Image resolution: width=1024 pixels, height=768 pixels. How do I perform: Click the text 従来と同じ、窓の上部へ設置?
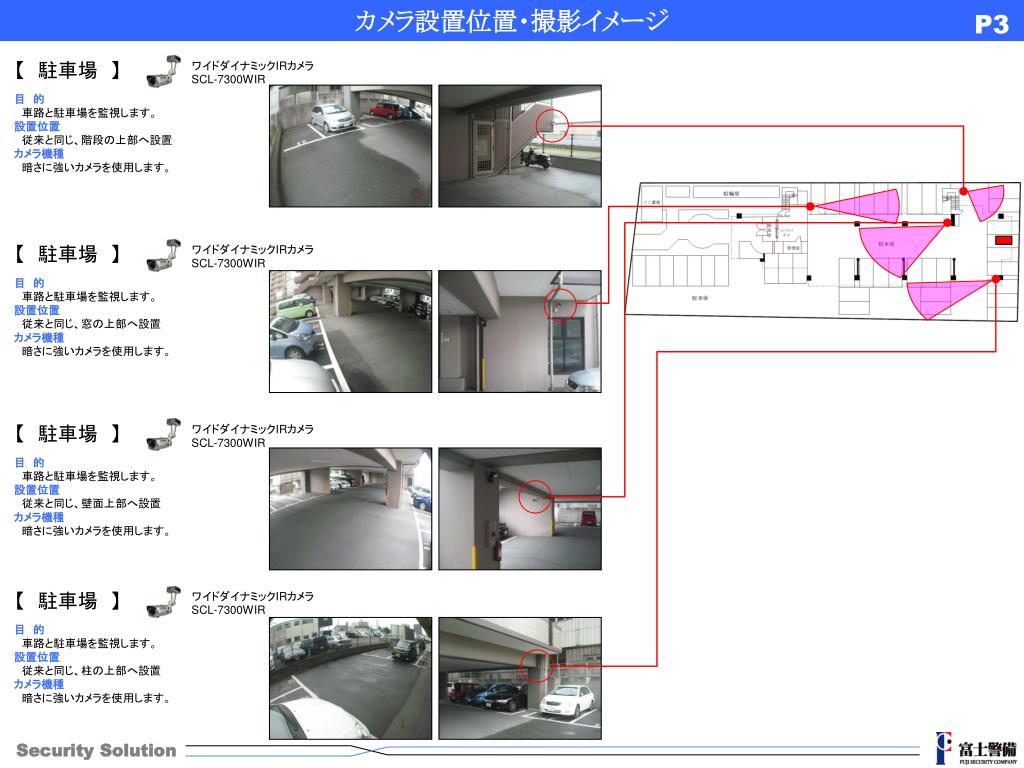tap(91, 324)
